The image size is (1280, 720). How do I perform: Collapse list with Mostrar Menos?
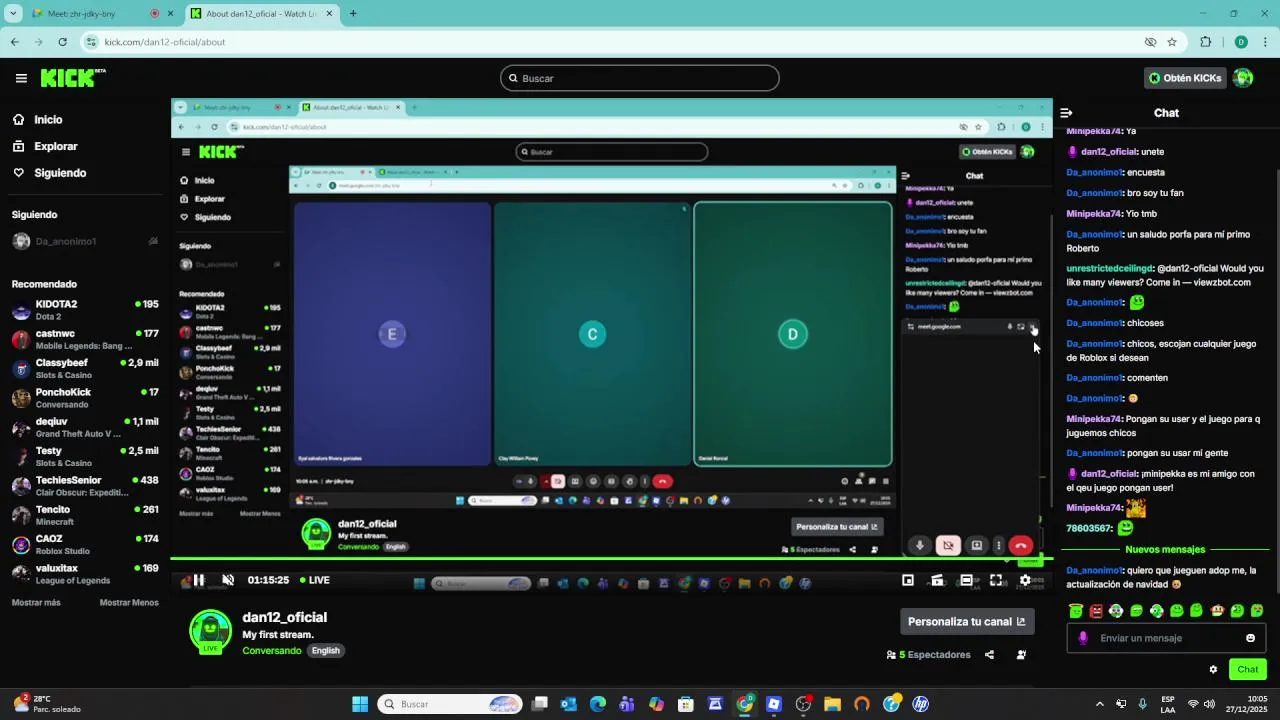point(129,603)
